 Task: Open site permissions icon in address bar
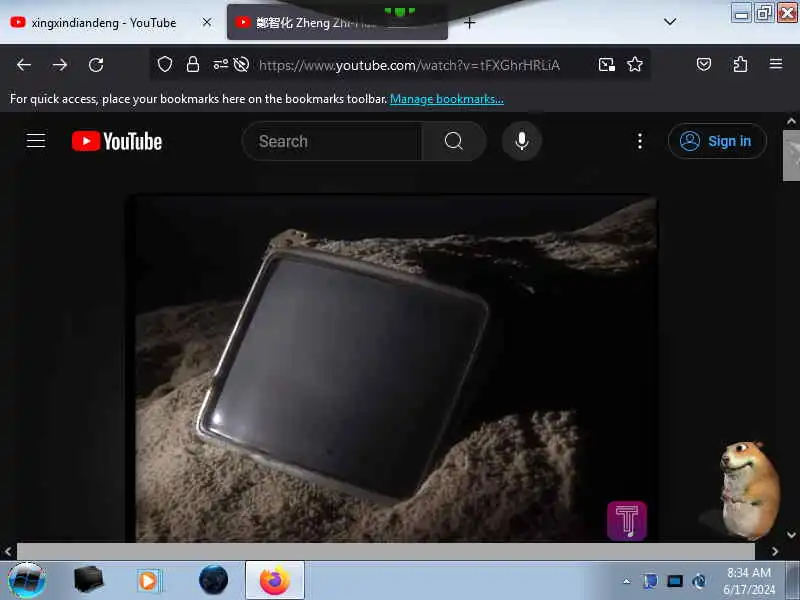[x=220, y=64]
